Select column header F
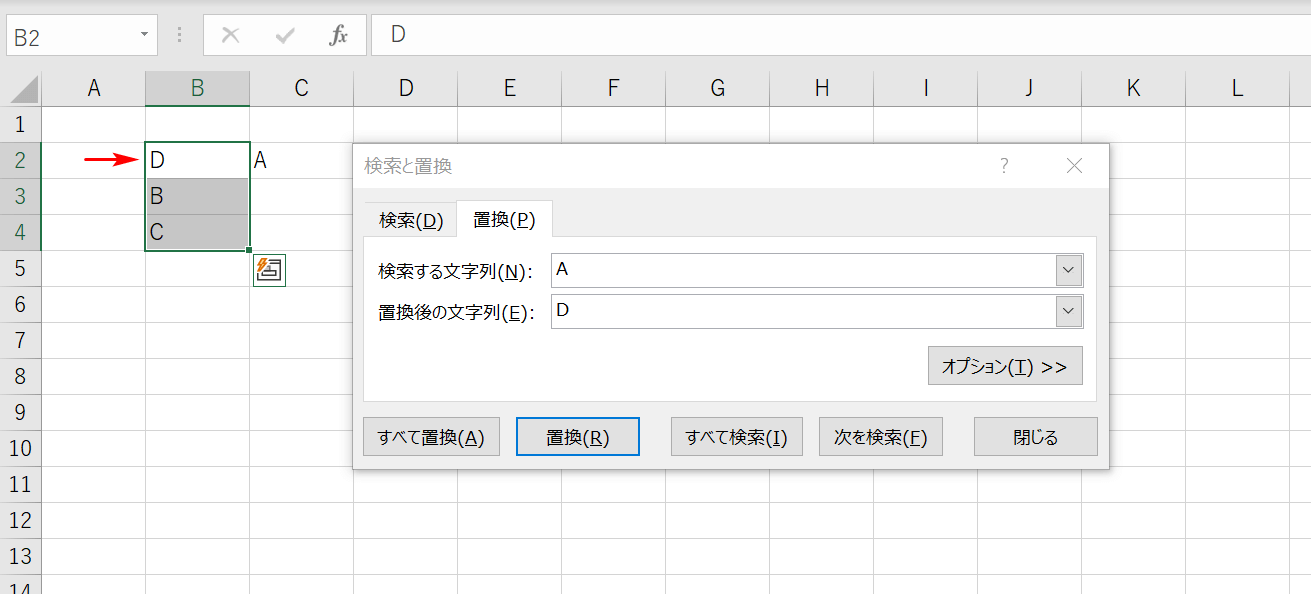This screenshot has width=1311, height=594. coord(613,88)
